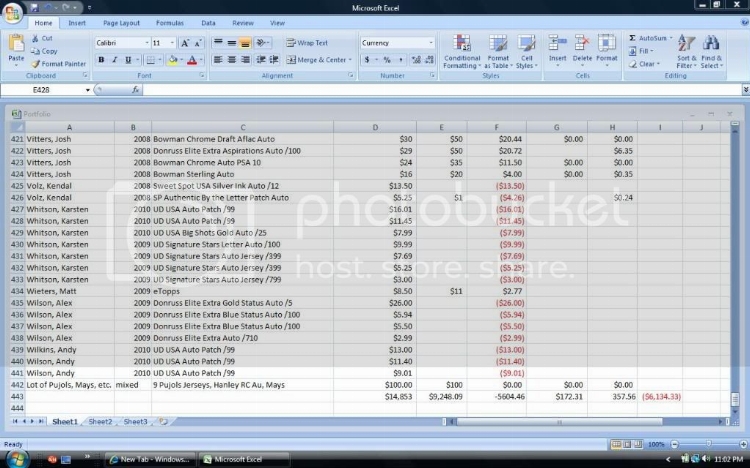Viewport: 750px width, 468px height.
Task: Click Increase Indent icon
Action: [274, 60]
